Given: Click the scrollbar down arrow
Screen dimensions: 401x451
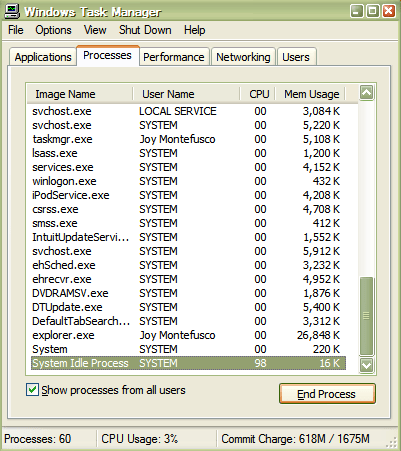Looking at the screenshot, I should click(366, 365).
